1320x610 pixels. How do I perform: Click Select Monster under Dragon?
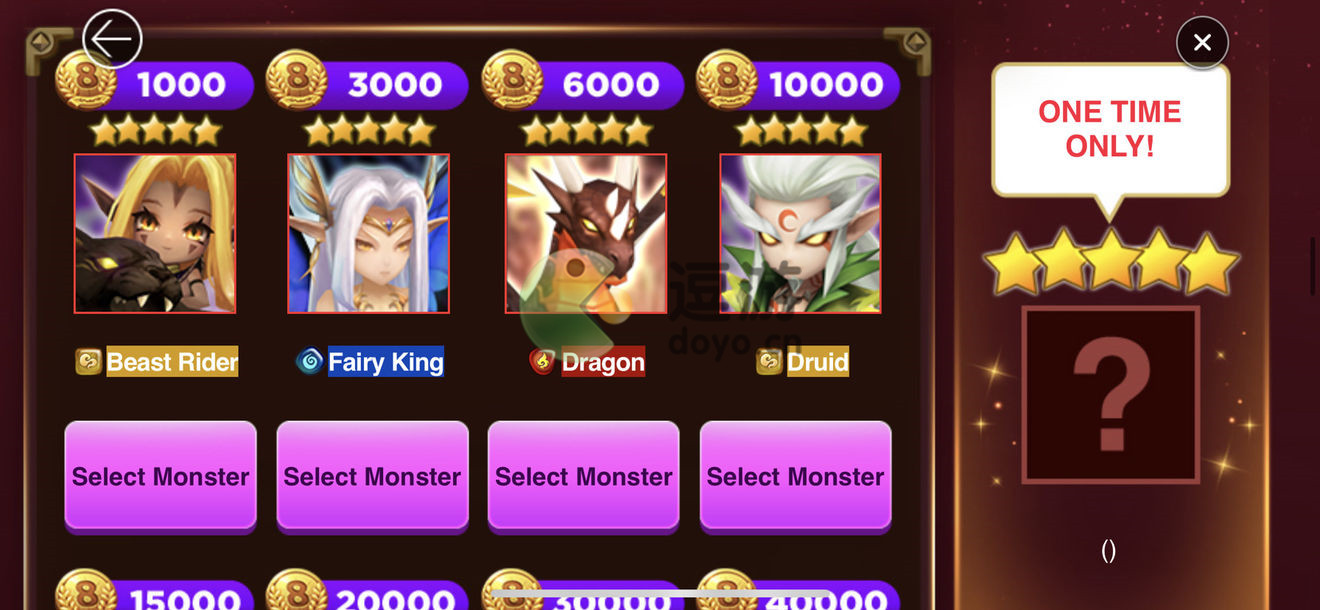[584, 476]
